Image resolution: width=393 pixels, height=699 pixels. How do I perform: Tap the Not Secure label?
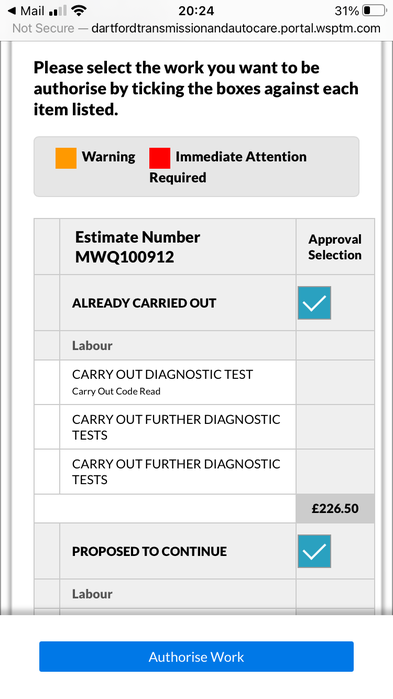(43, 28)
